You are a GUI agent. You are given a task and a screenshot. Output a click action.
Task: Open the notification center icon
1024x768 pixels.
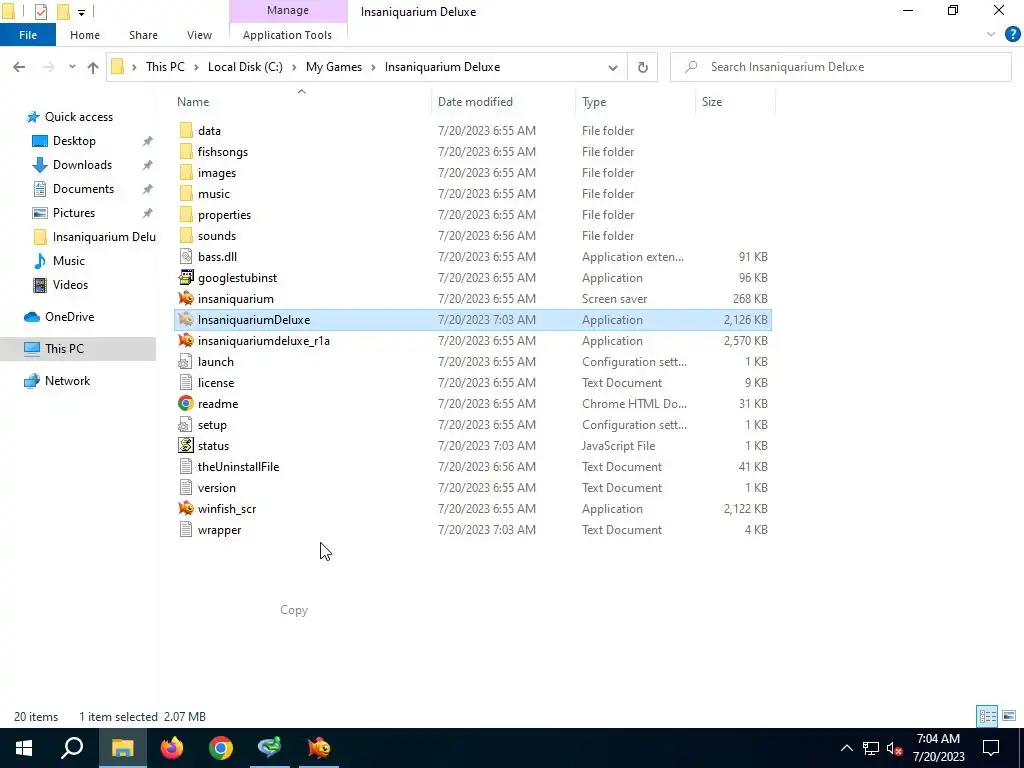991,748
